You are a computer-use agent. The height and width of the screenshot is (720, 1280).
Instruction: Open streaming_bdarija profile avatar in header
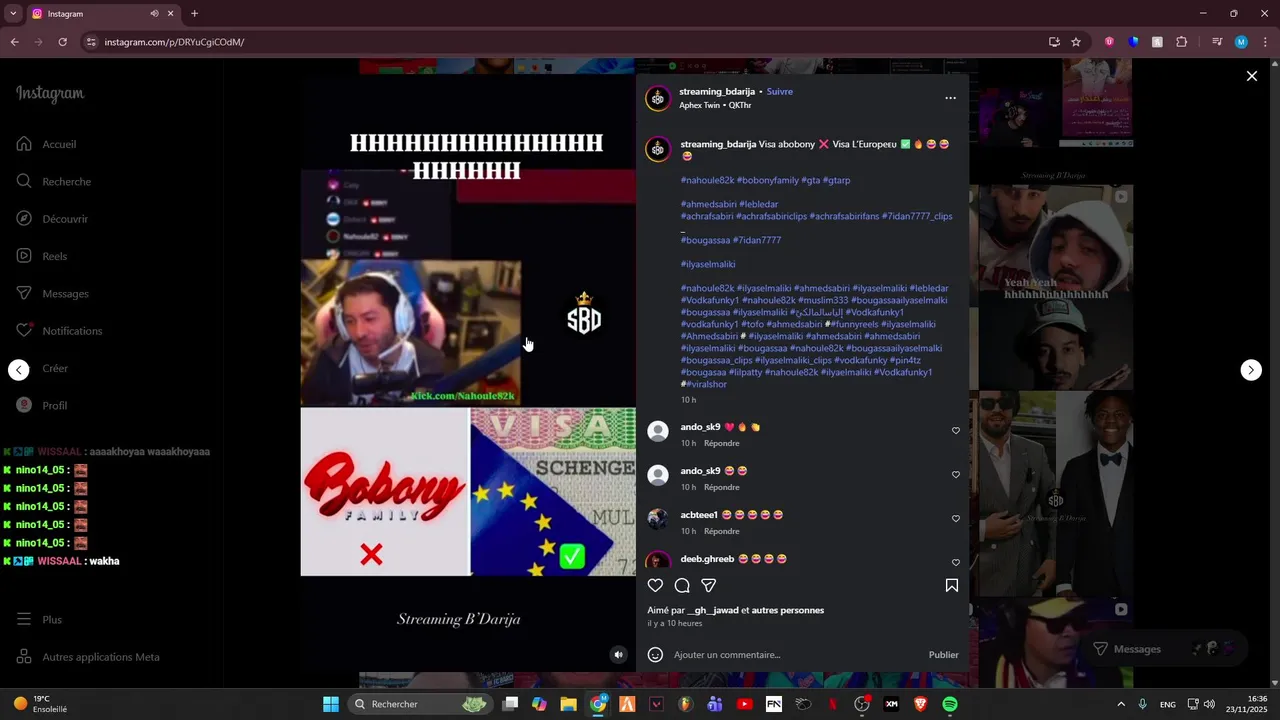(658, 98)
